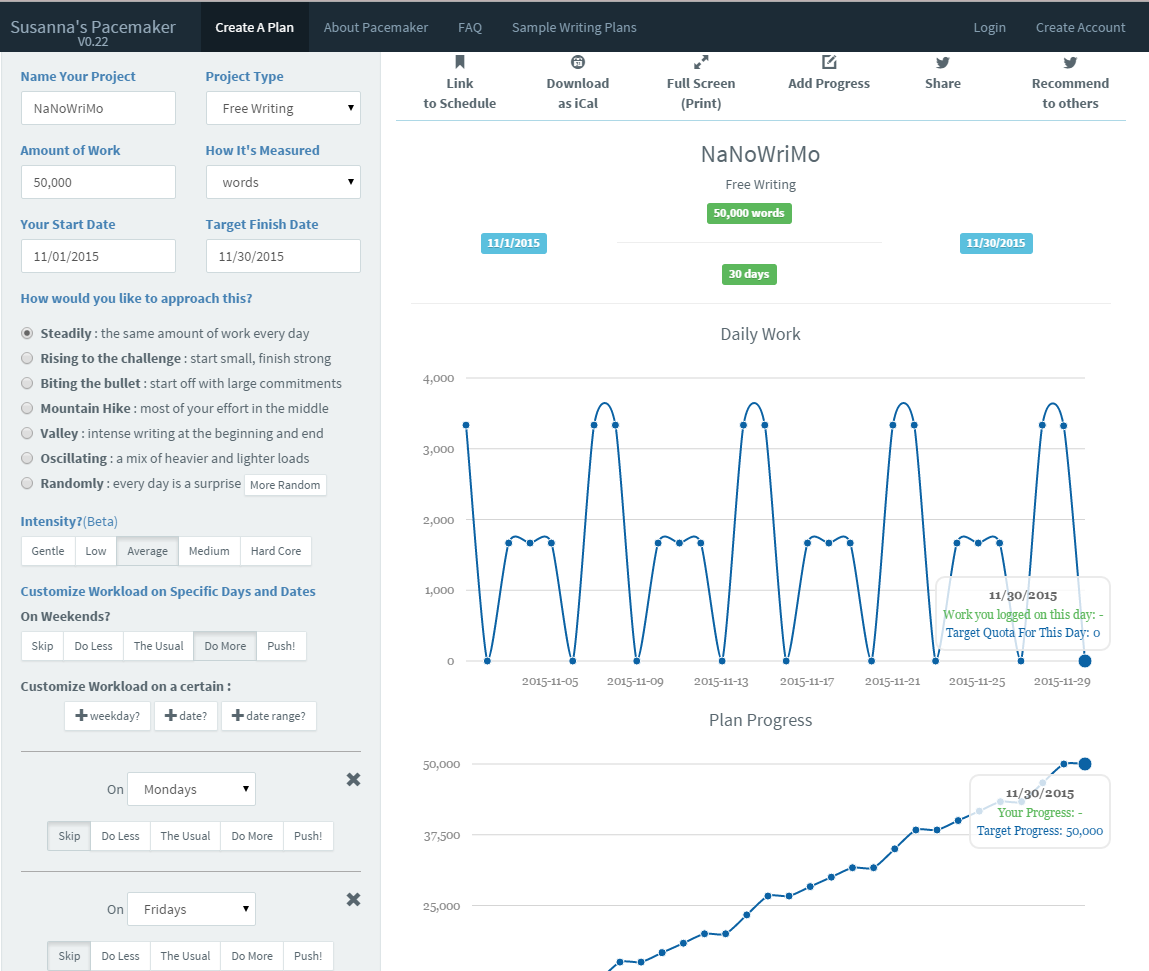This screenshot has height=971, width=1149.
Task: Select the Randomly approach radio button
Action: pos(27,483)
